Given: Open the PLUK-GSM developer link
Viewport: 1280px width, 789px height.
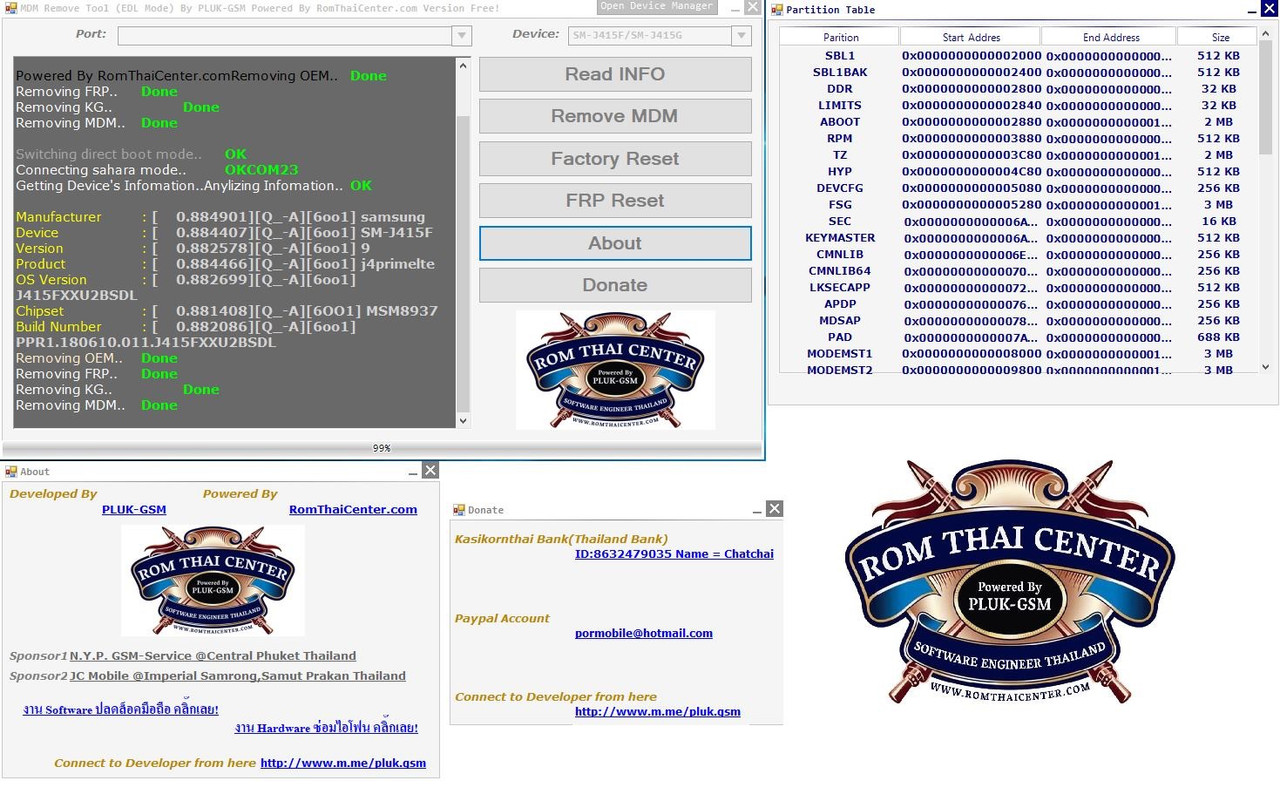Looking at the screenshot, I should (x=134, y=510).
